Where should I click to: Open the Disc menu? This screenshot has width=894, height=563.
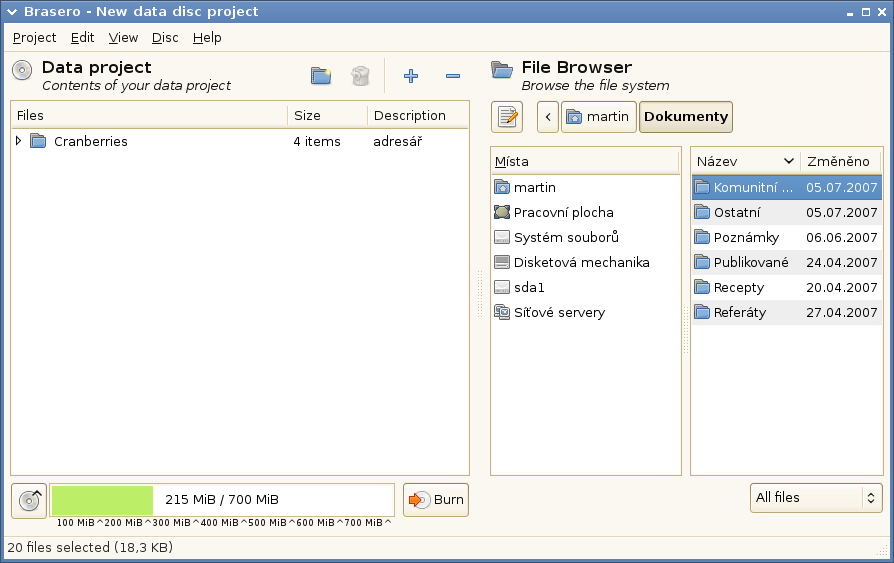point(165,38)
